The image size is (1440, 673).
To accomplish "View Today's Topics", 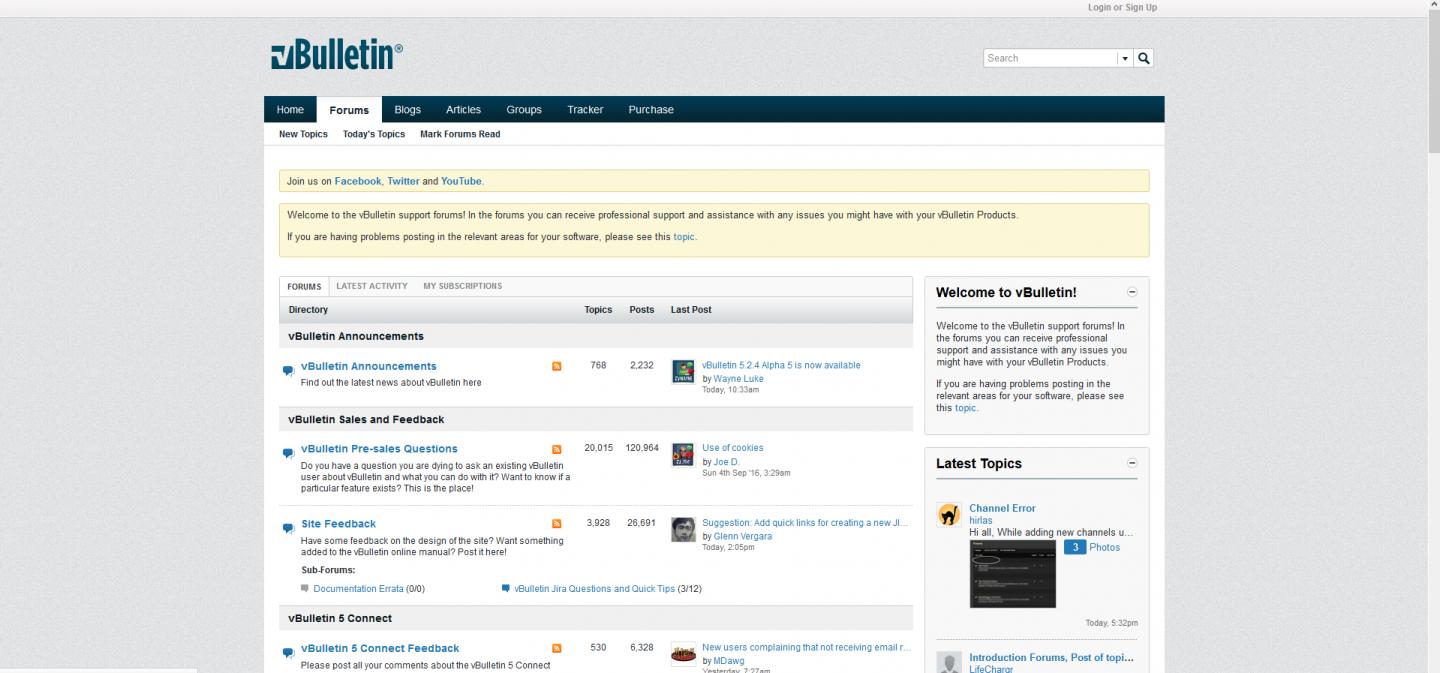I will pyautogui.click(x=374, y=134).
